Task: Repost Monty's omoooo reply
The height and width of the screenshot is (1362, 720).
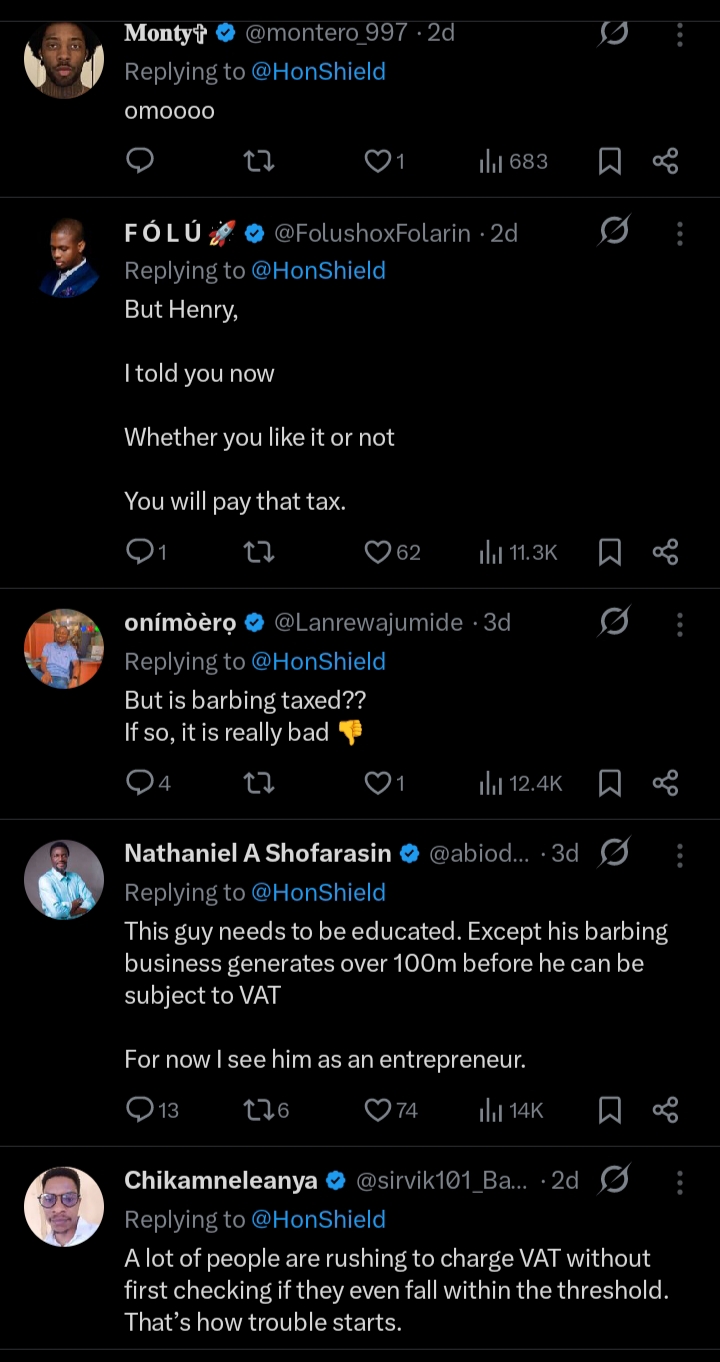Action: click(259, 162)
